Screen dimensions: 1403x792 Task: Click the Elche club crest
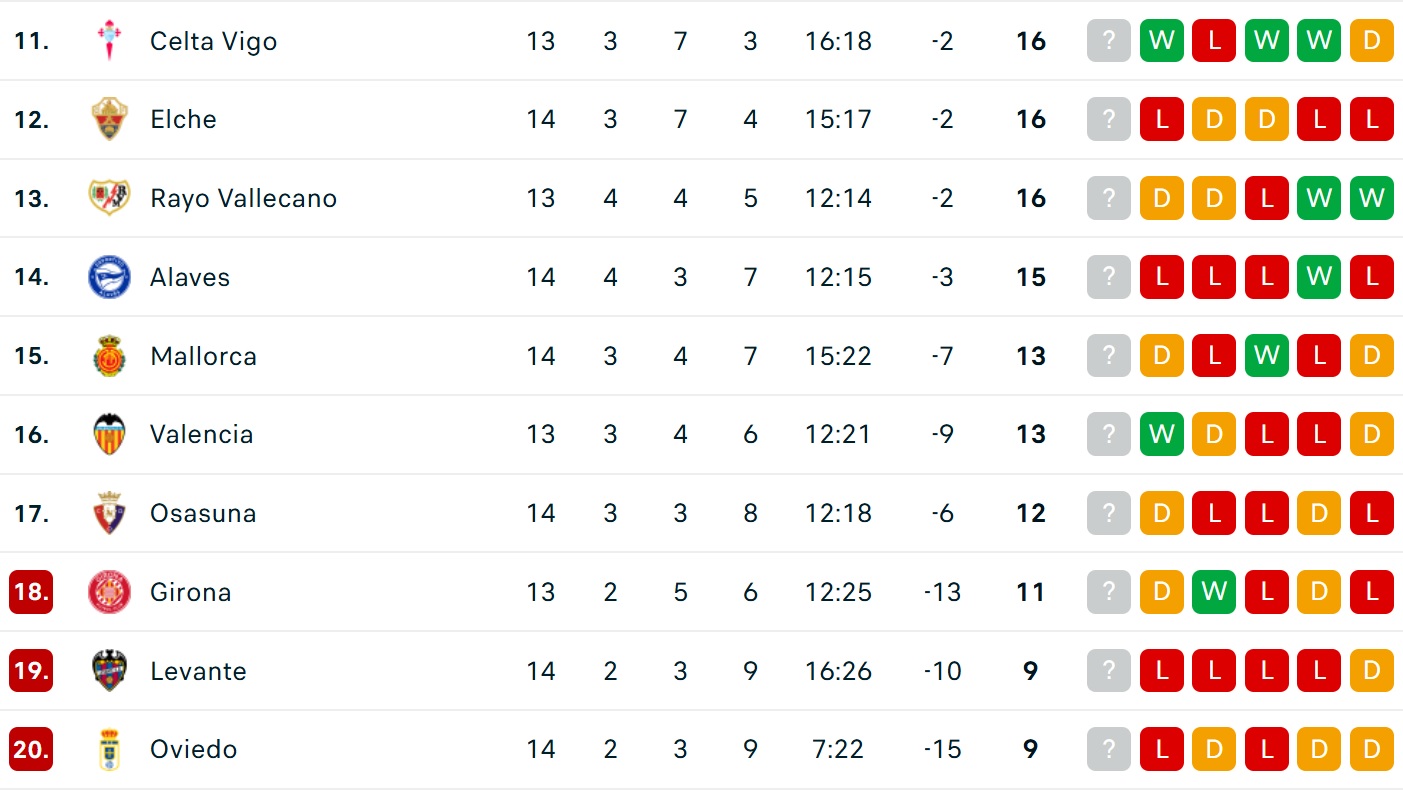point(109,119)
